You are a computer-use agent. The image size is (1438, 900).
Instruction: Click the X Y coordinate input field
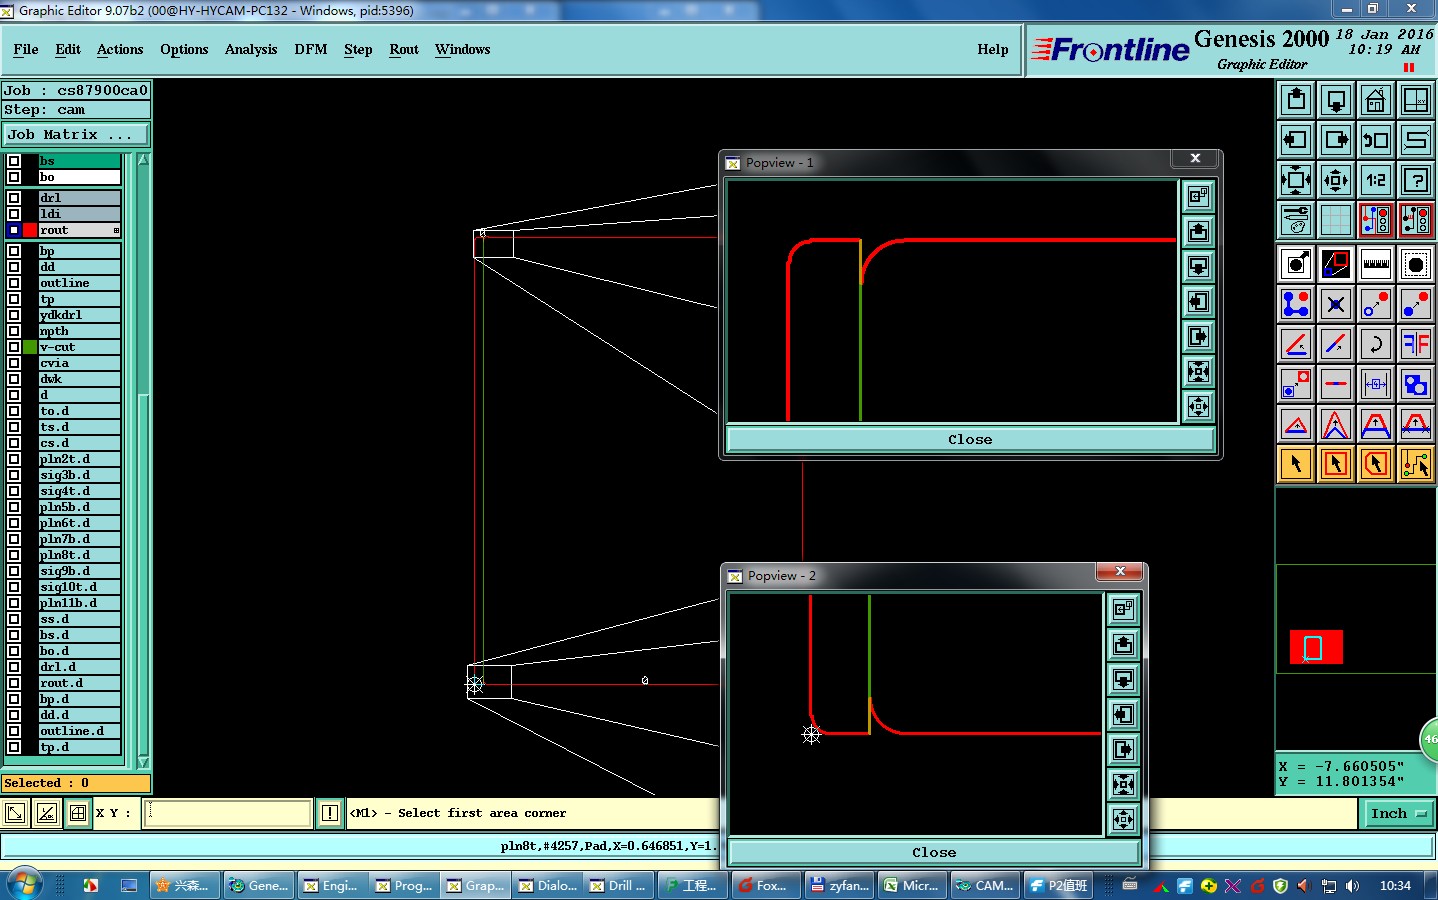click(228, 813)
